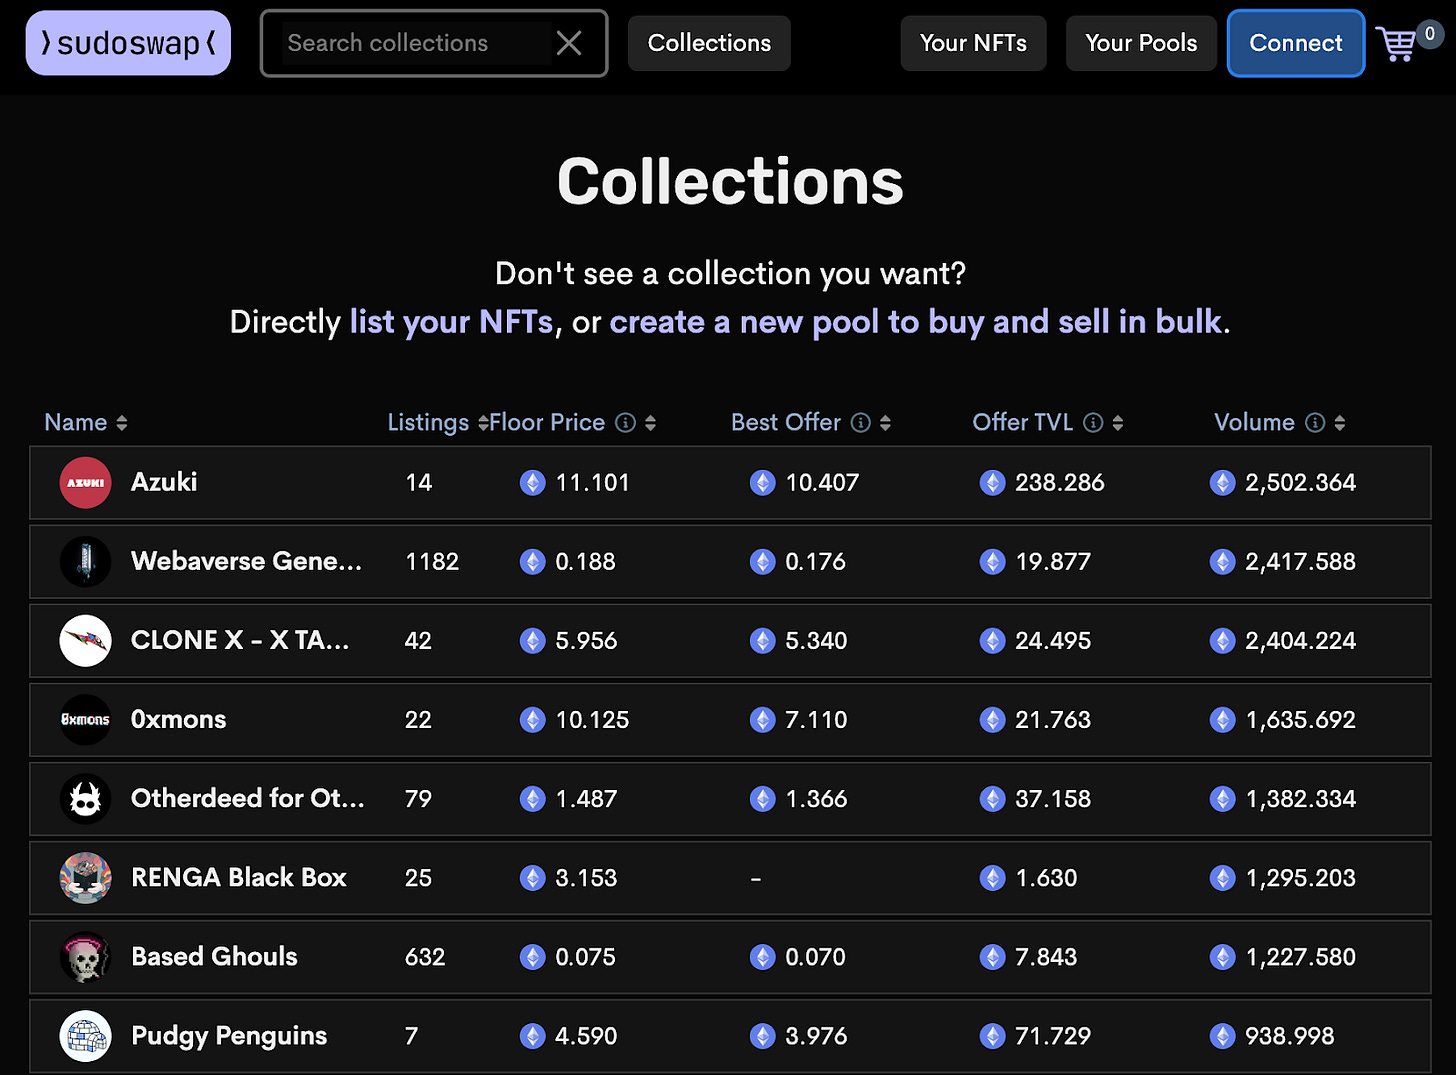
Task: Click ETH icon beside Otherdeed TVL 37.158
Action: click(993, 799)
